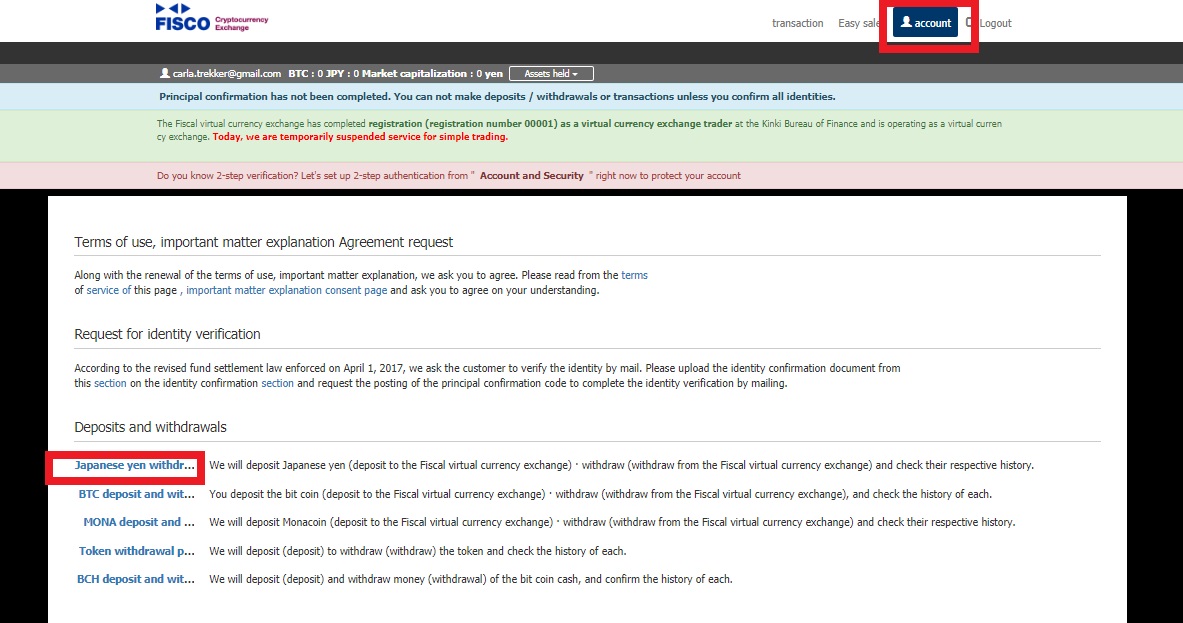This screenshot has width=1183, height=623.
Task: Open the account page button
Action: pos(926,23)
